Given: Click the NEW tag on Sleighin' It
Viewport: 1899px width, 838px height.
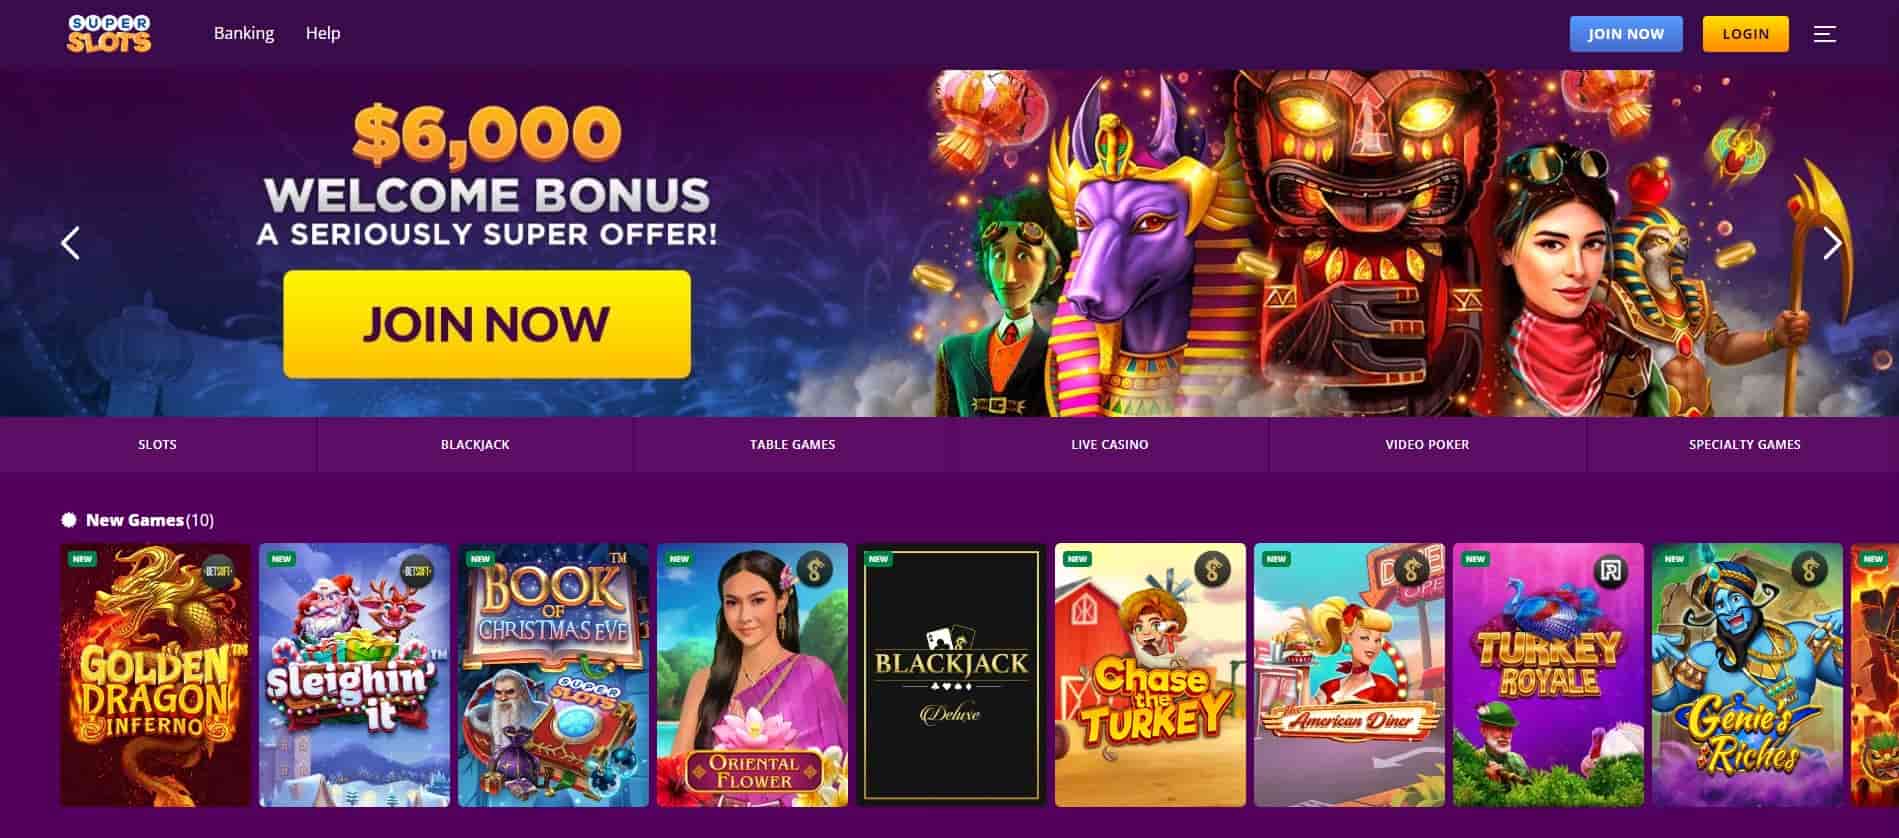Looking at the screenshot, I should pos(281,559).
